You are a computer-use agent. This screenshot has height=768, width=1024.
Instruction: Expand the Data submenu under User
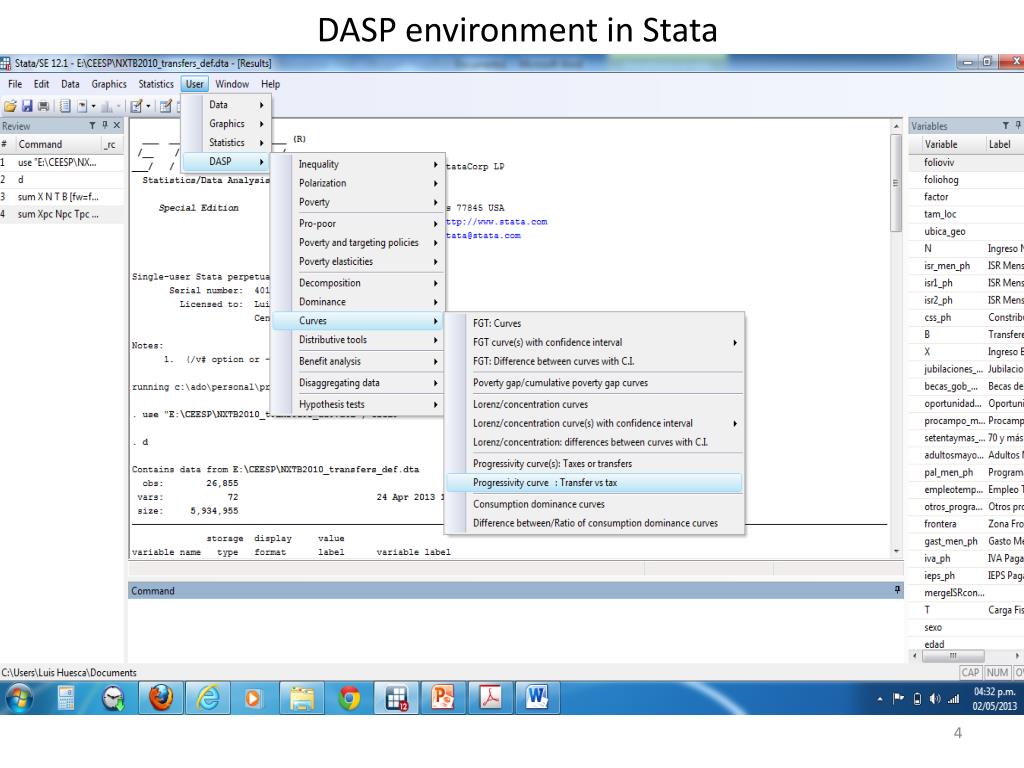tap(227, 104)
